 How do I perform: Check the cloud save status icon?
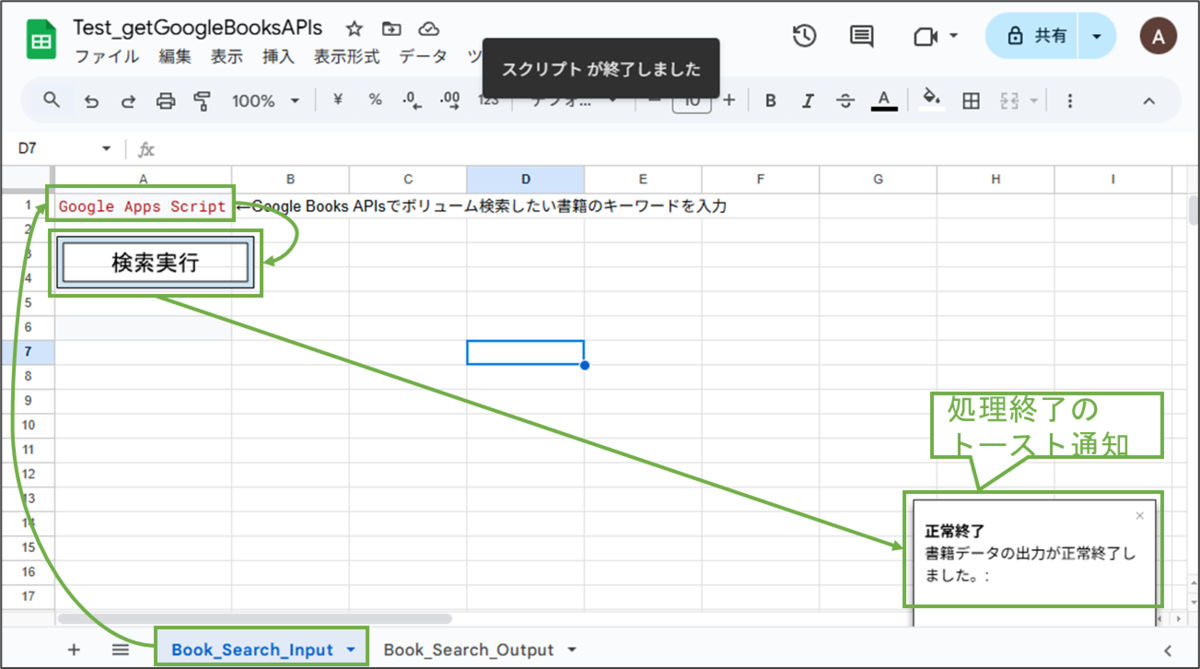pos(429,29)
